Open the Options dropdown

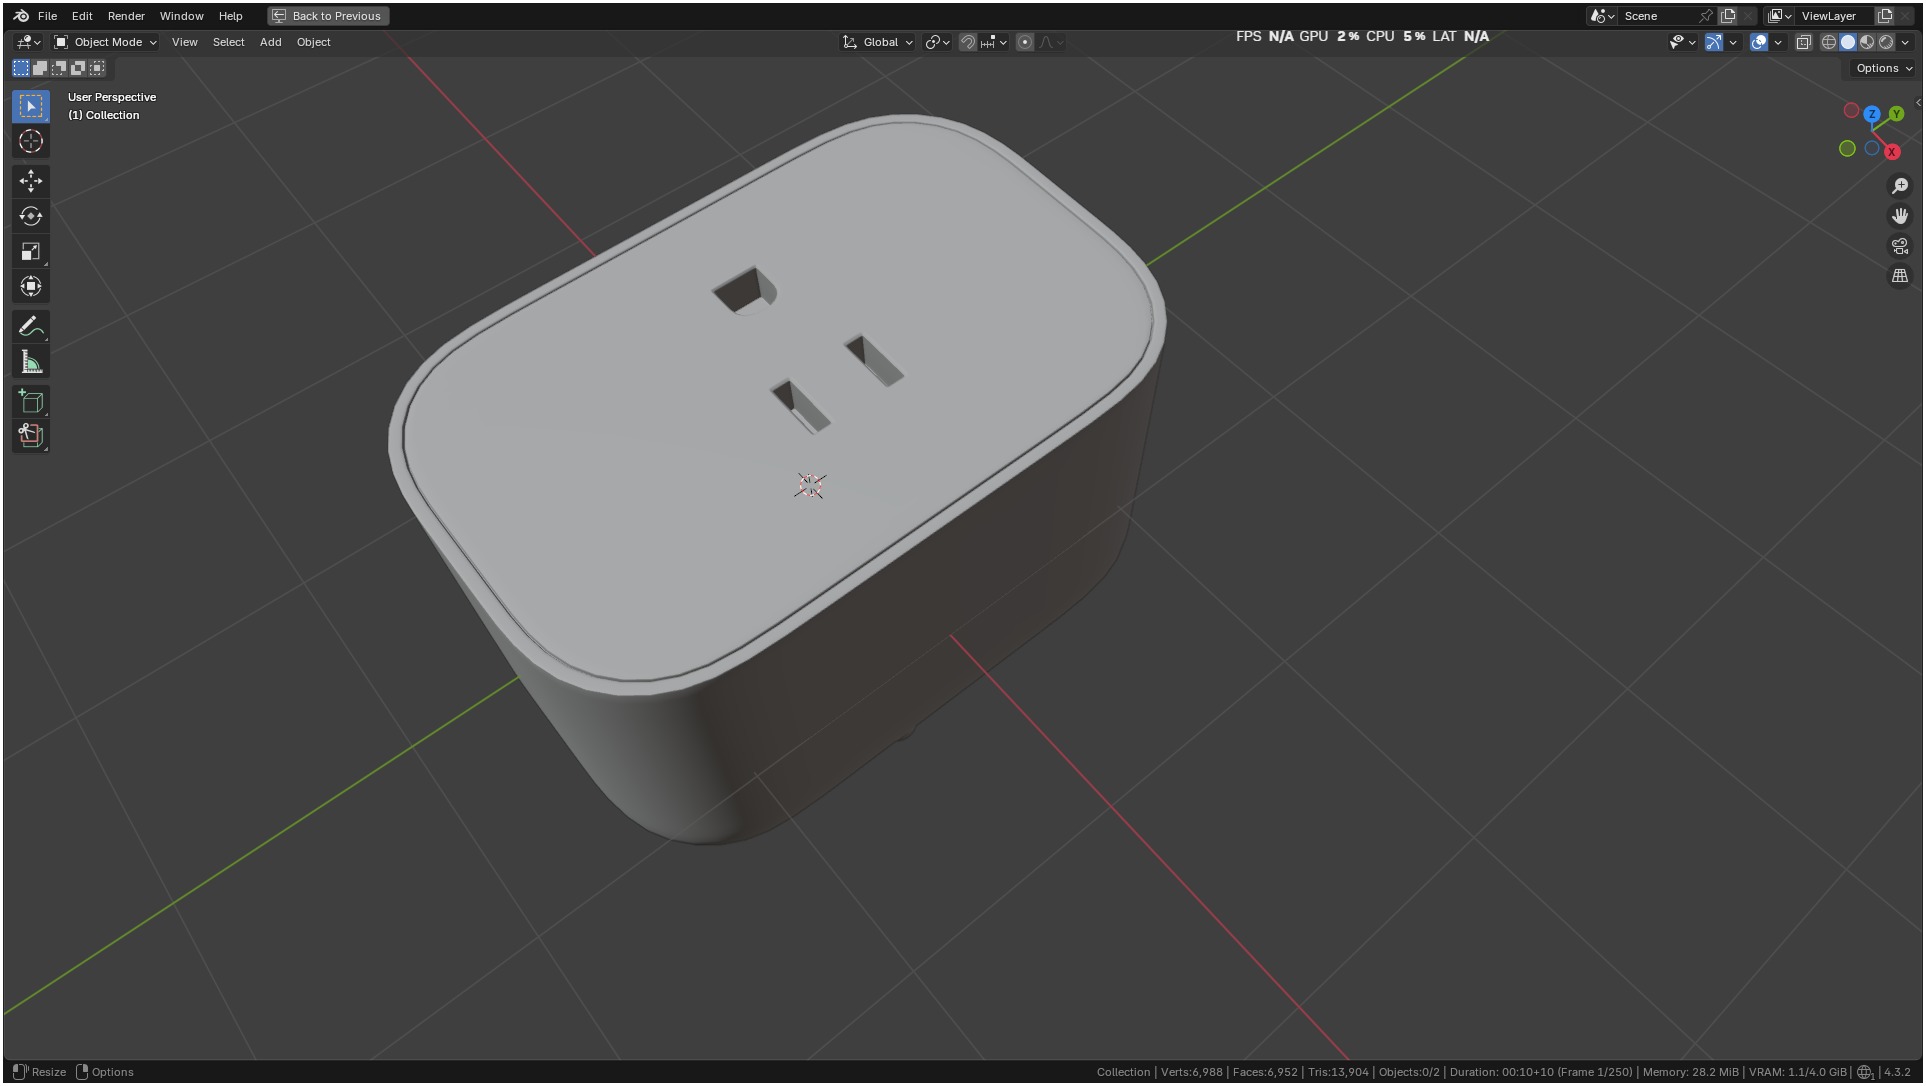(1883, 68)
